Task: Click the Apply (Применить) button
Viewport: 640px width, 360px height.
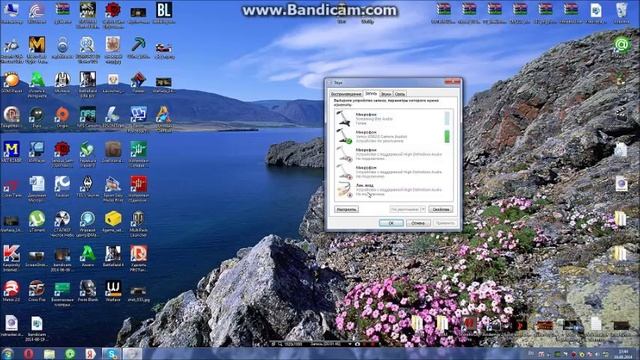Action: (445, 223)
